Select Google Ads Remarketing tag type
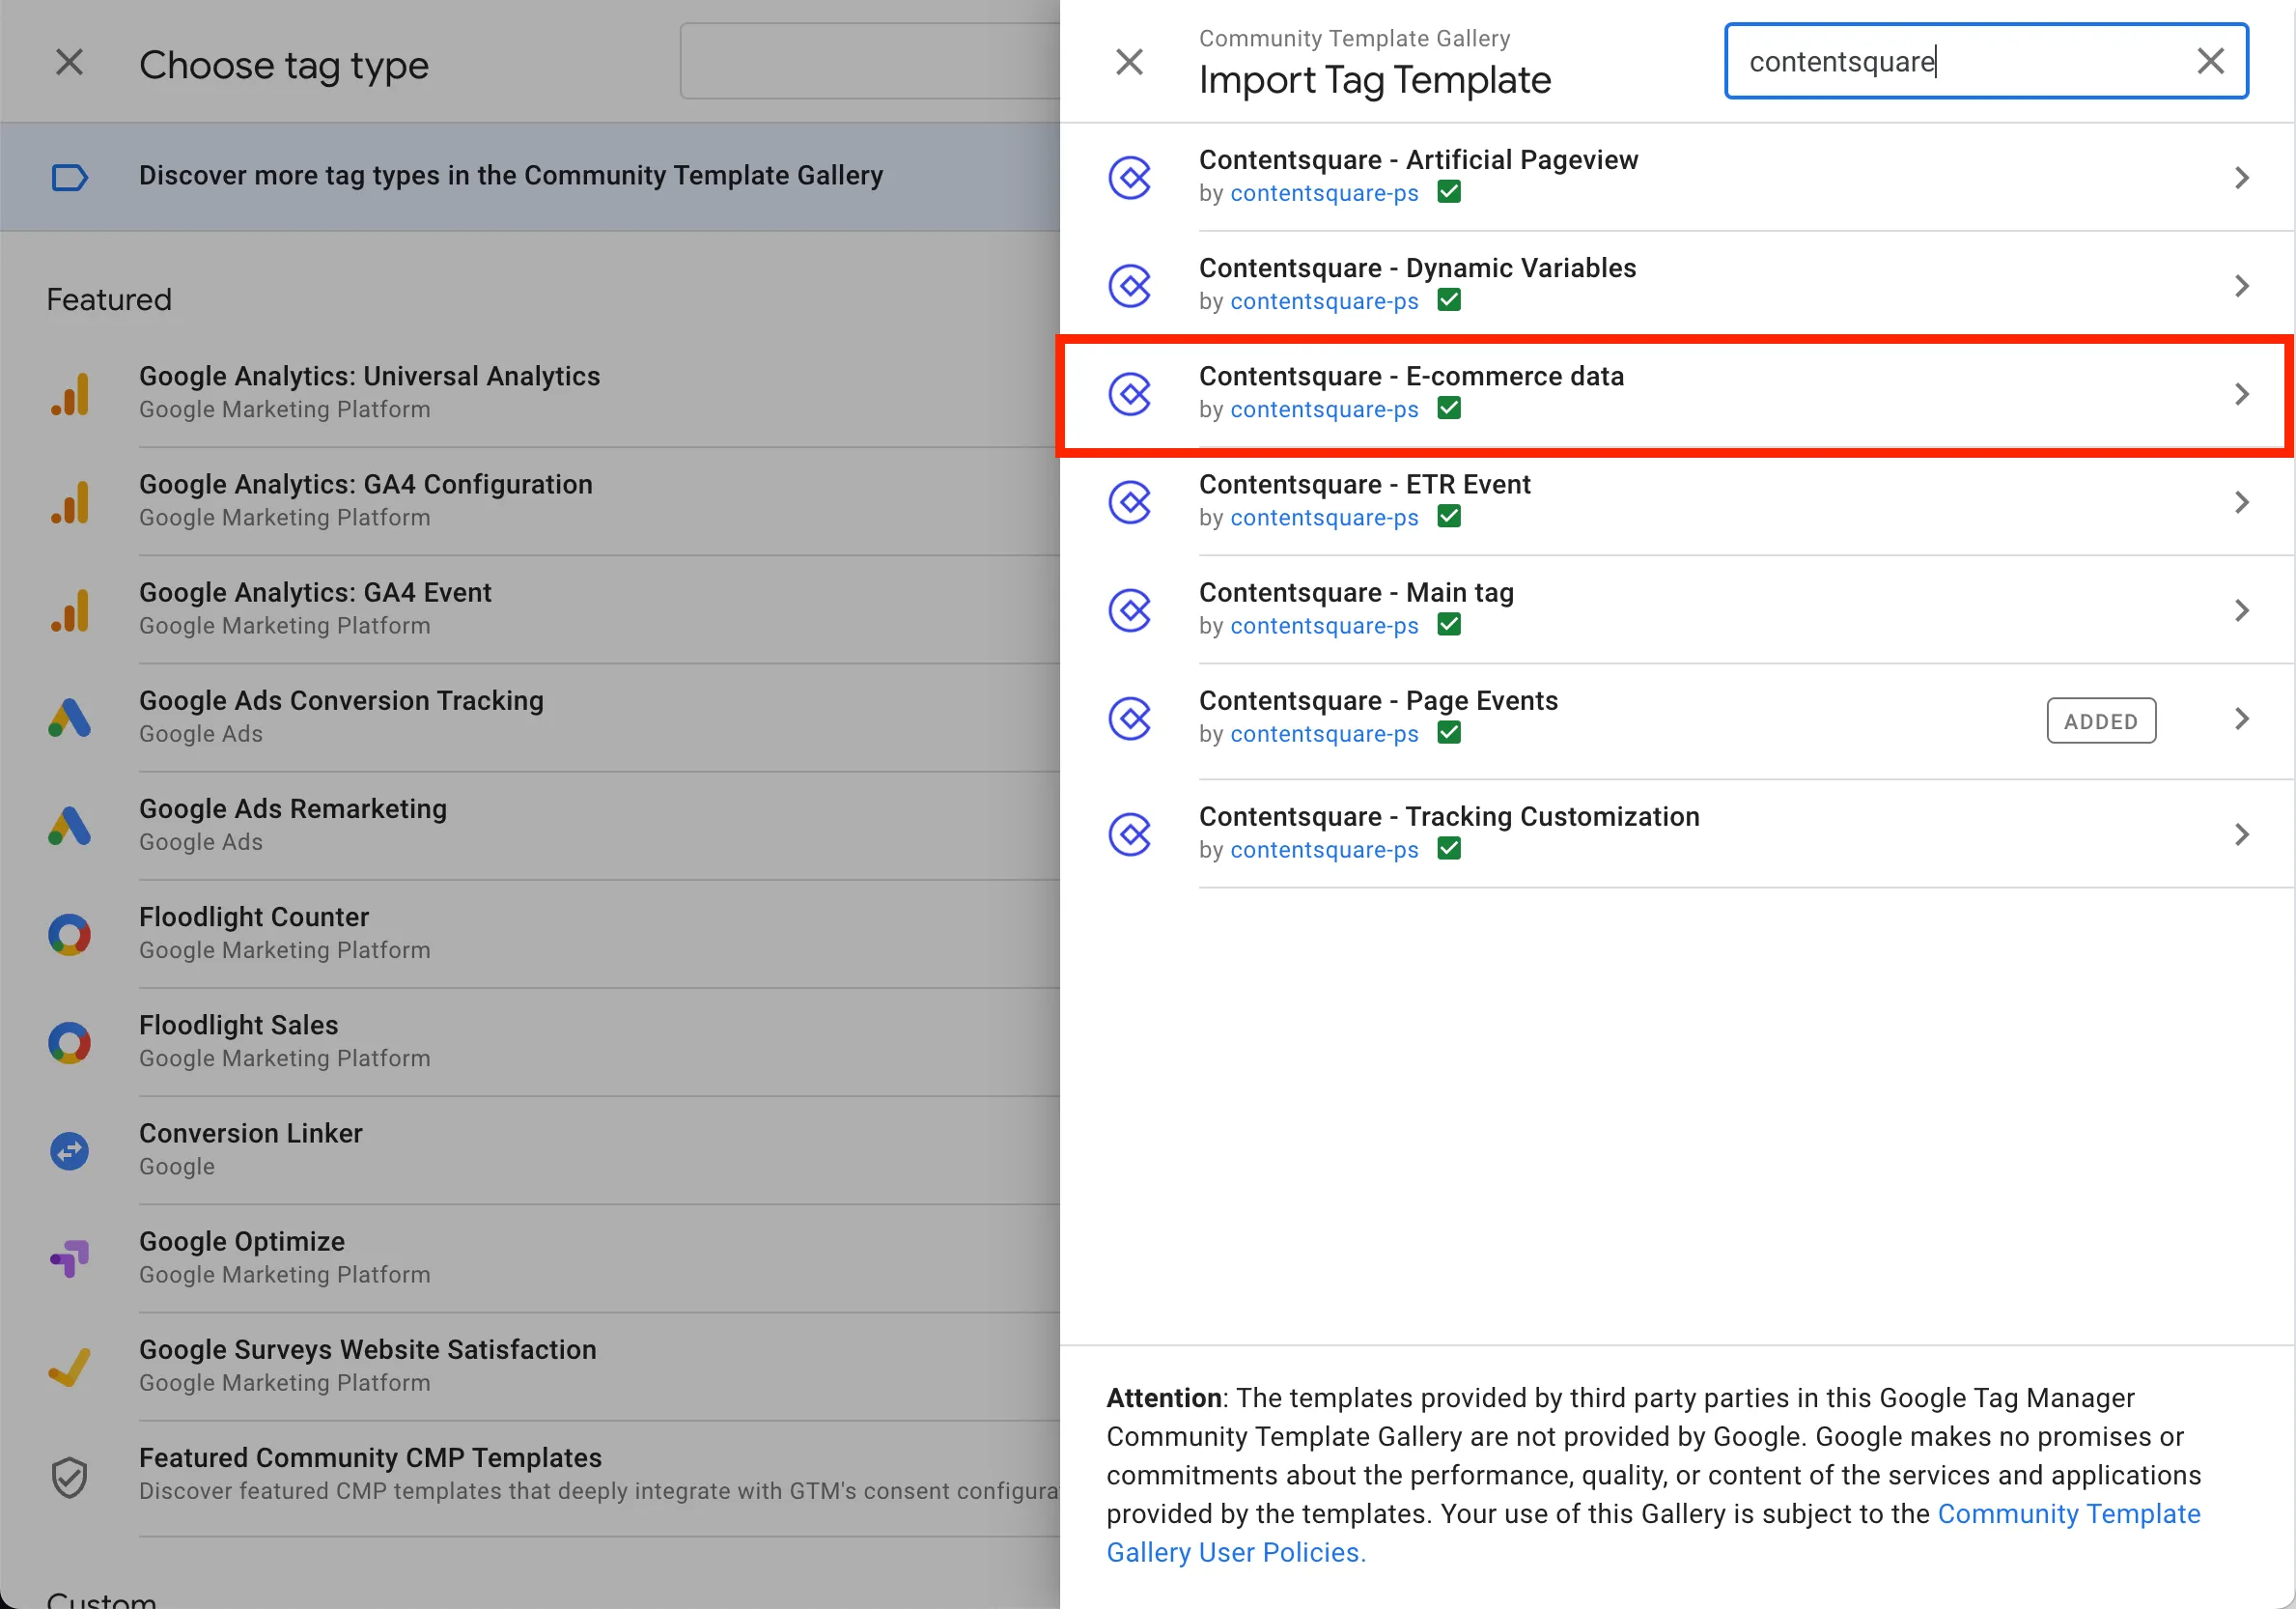The height and width of the screenshot is (1609, 2296). pyautogui.click(x=293, y=809)
